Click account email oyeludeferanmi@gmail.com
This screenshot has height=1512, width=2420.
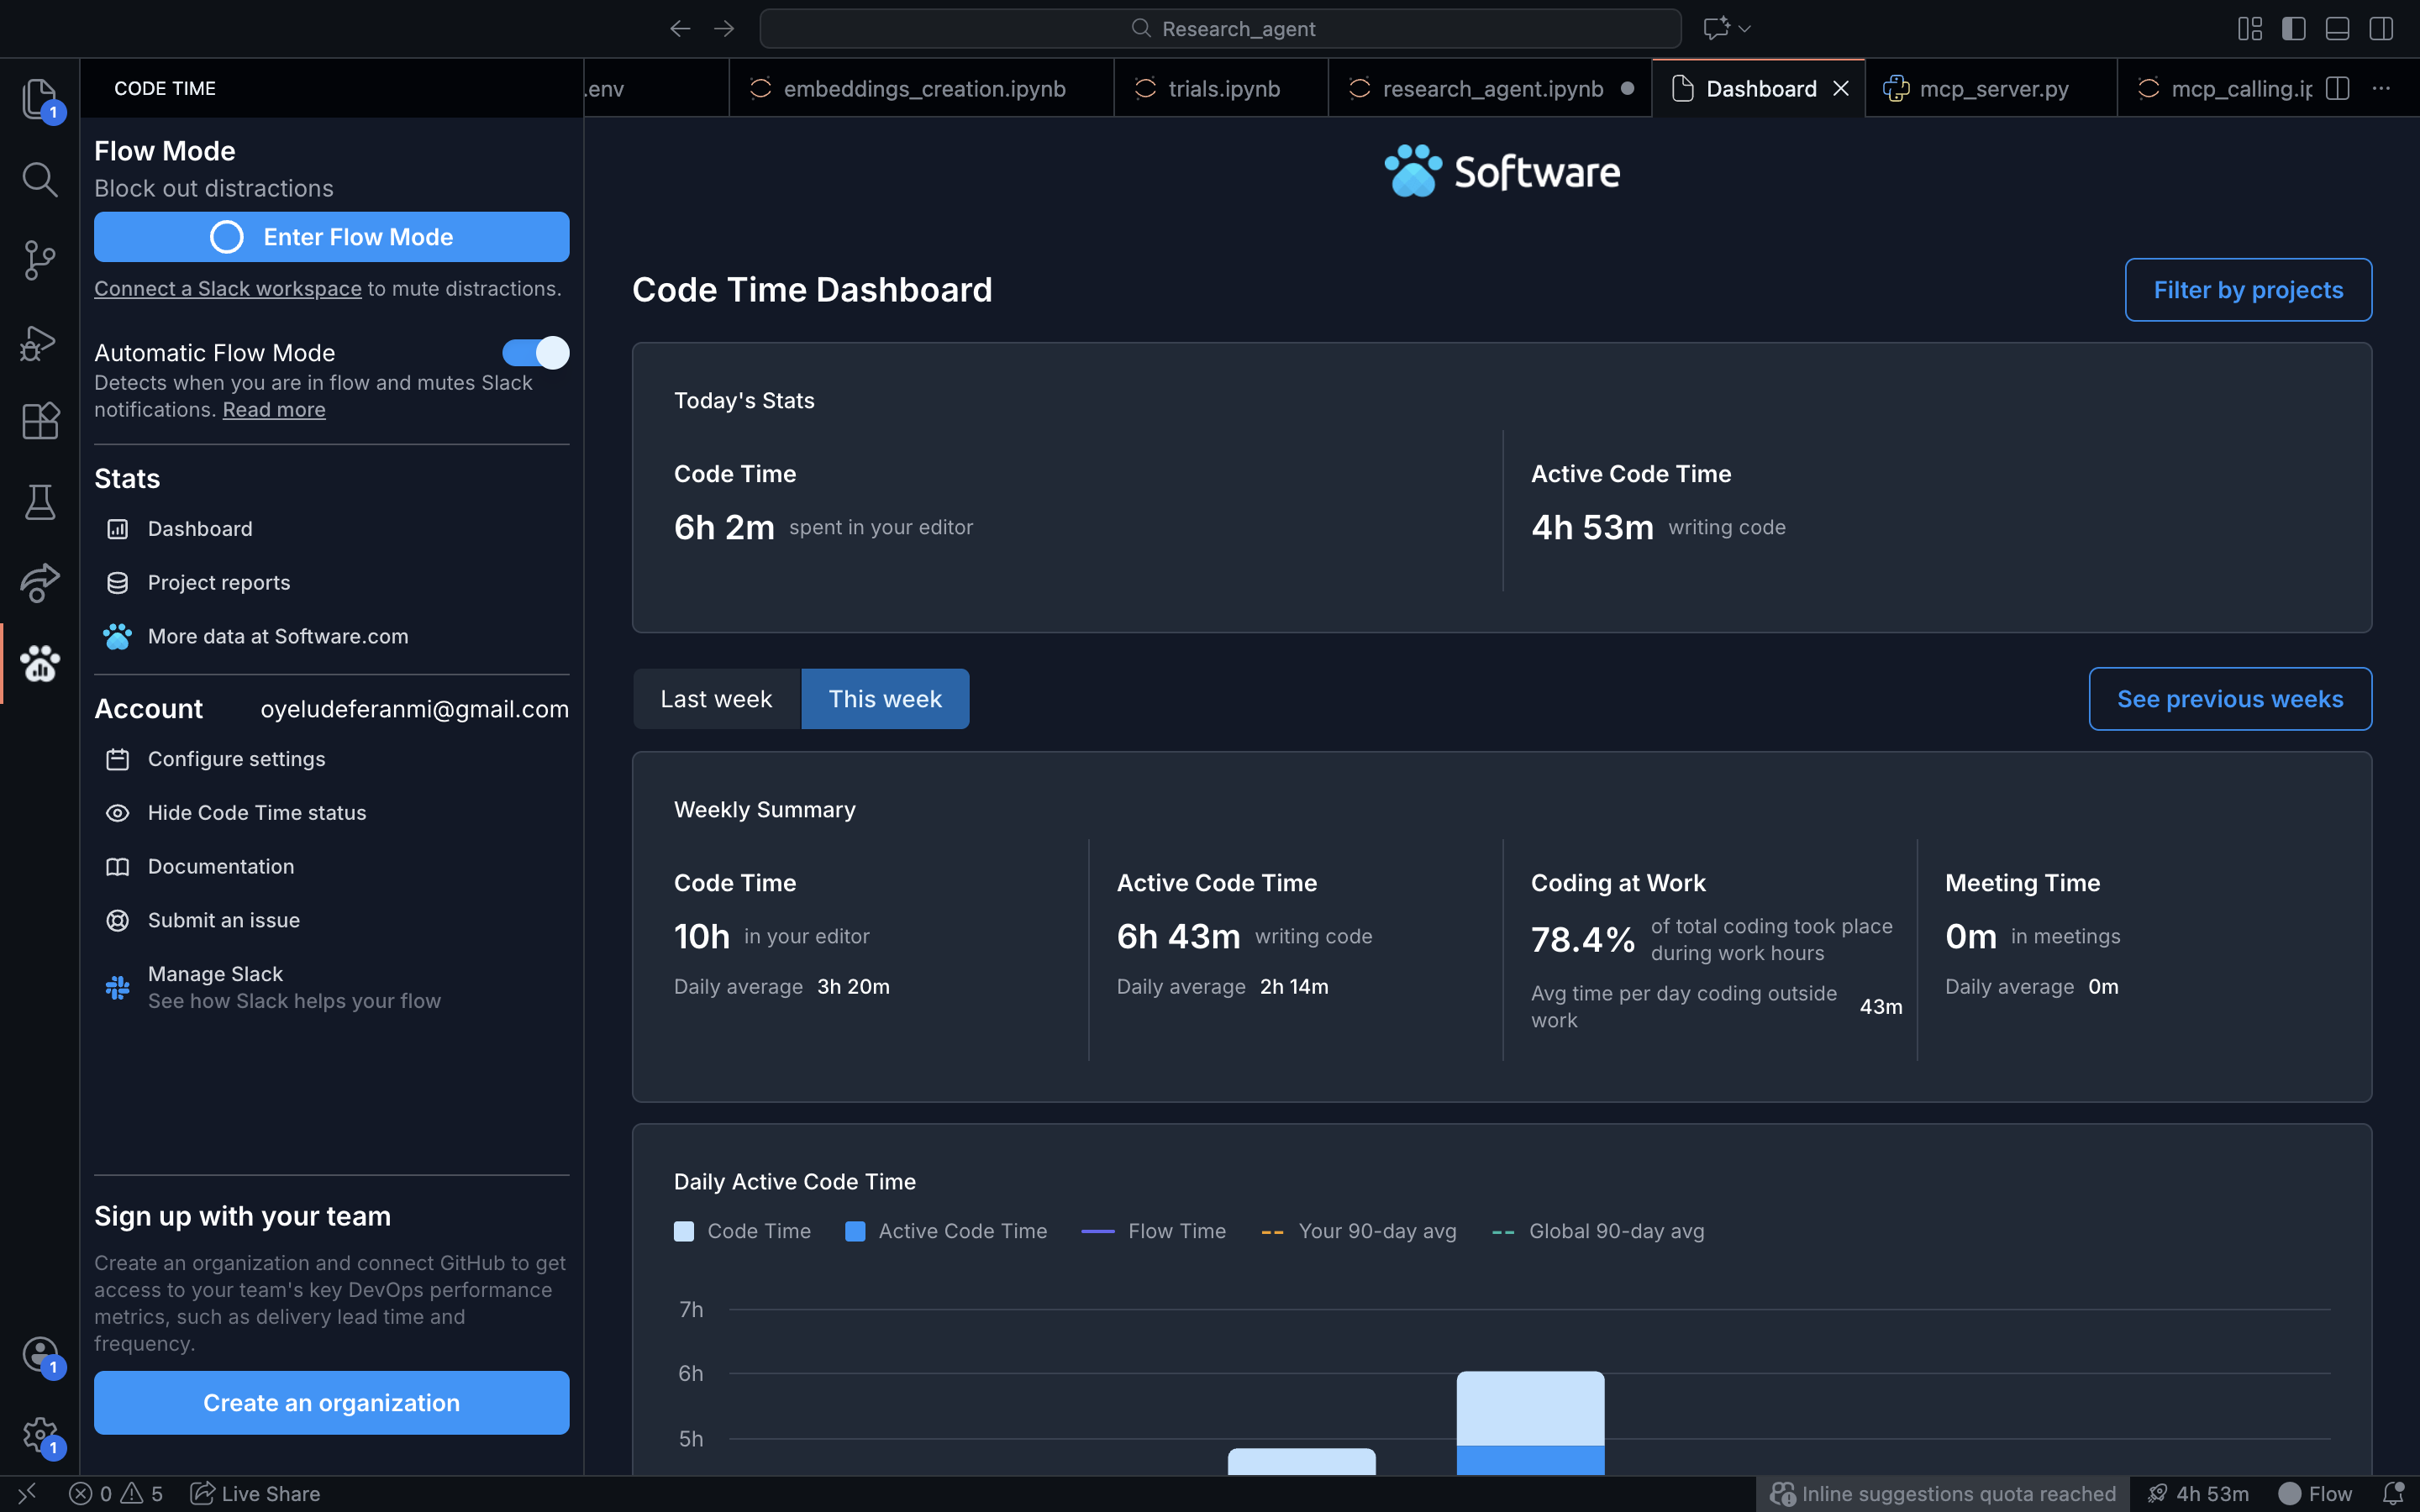(415, 709)
